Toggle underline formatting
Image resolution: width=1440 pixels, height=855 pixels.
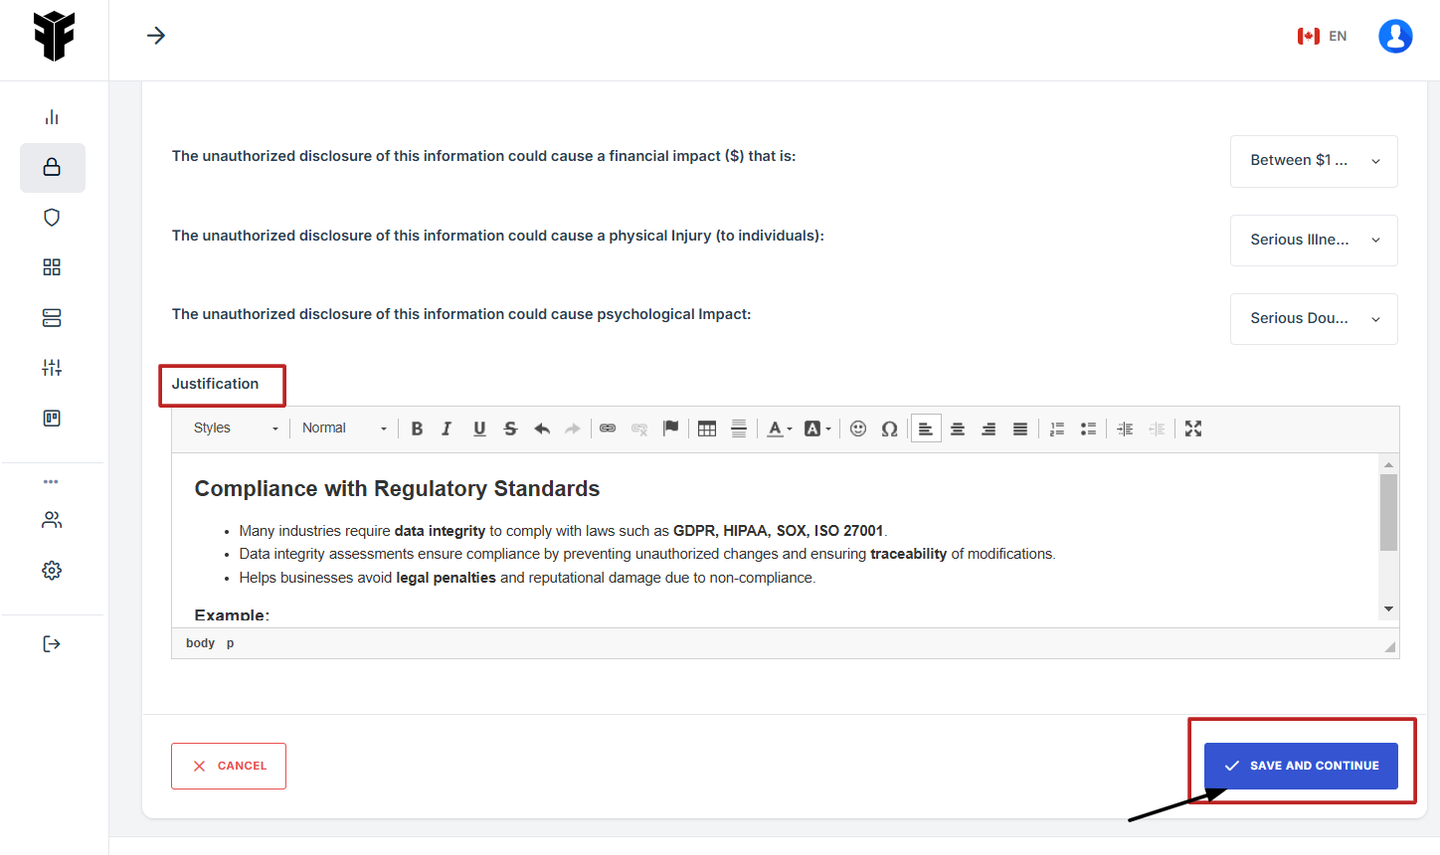(x=479, y=429)
